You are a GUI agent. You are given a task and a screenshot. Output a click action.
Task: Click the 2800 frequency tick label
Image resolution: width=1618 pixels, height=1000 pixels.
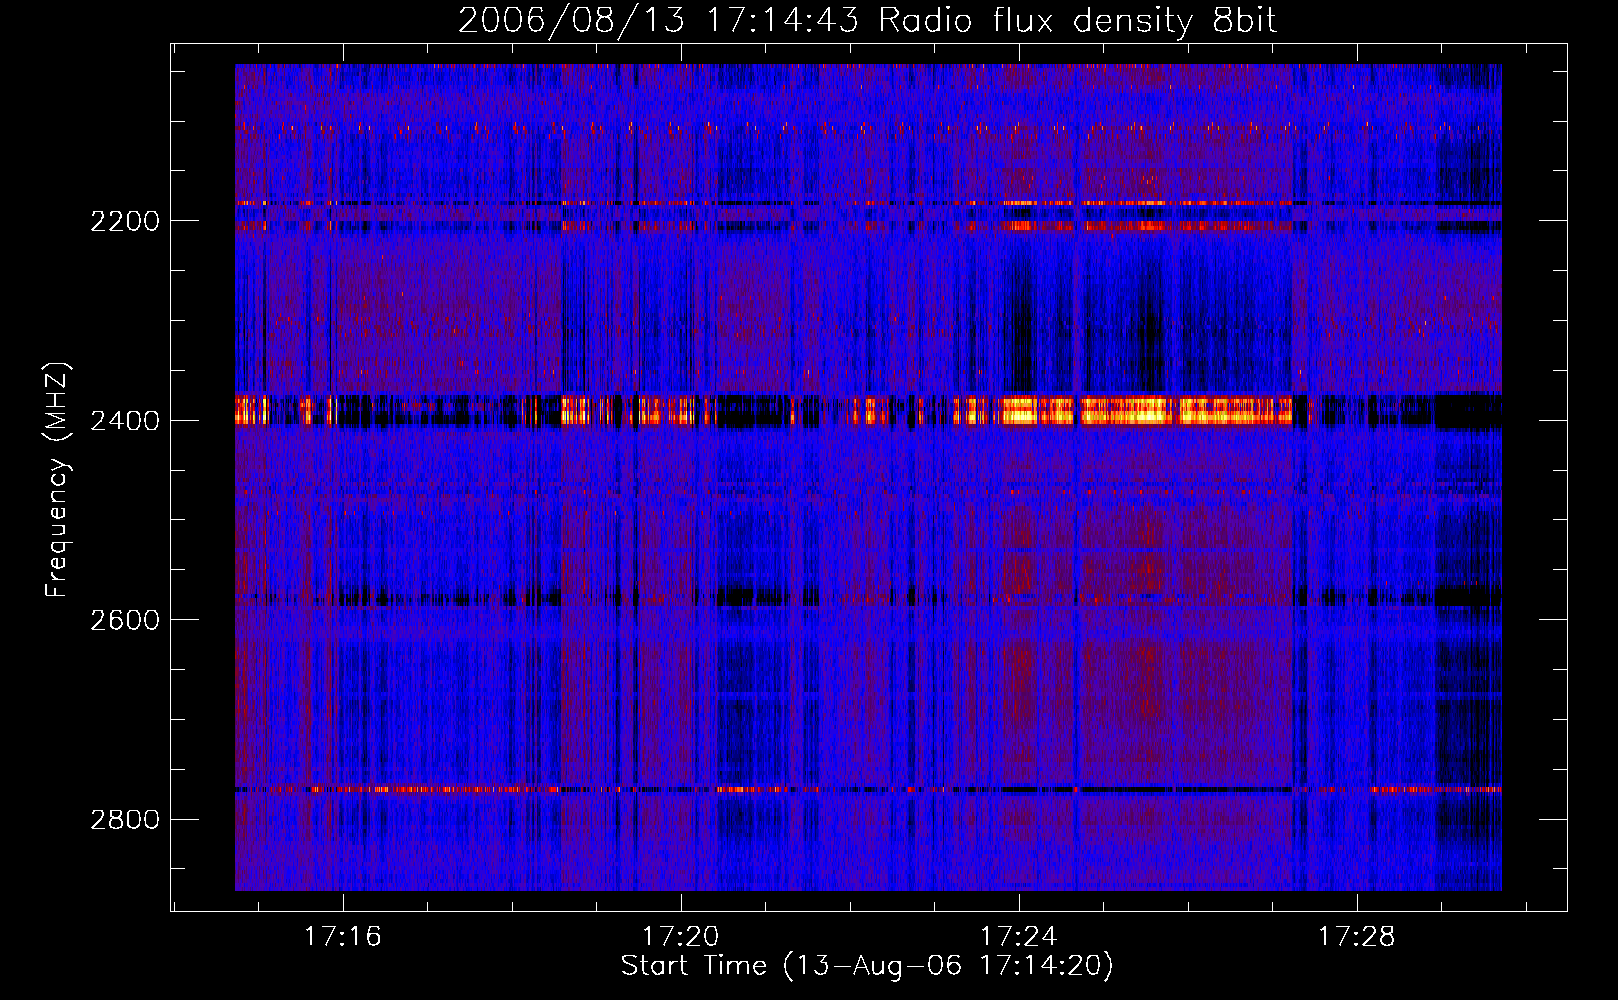125,820
